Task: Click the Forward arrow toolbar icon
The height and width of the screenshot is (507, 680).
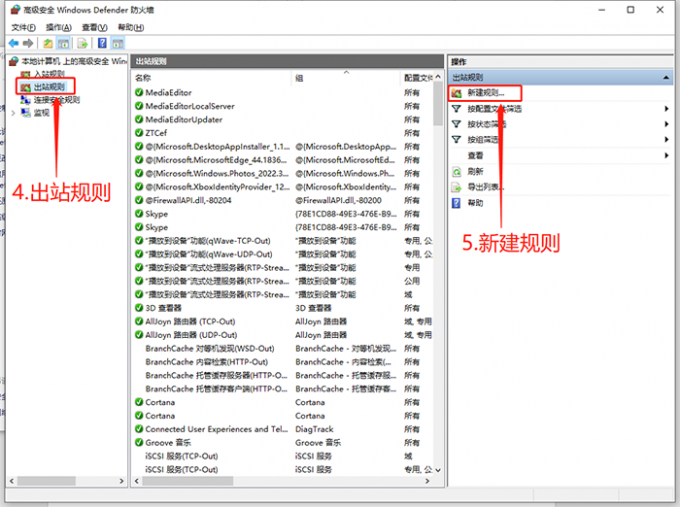Action: (28, 43)
